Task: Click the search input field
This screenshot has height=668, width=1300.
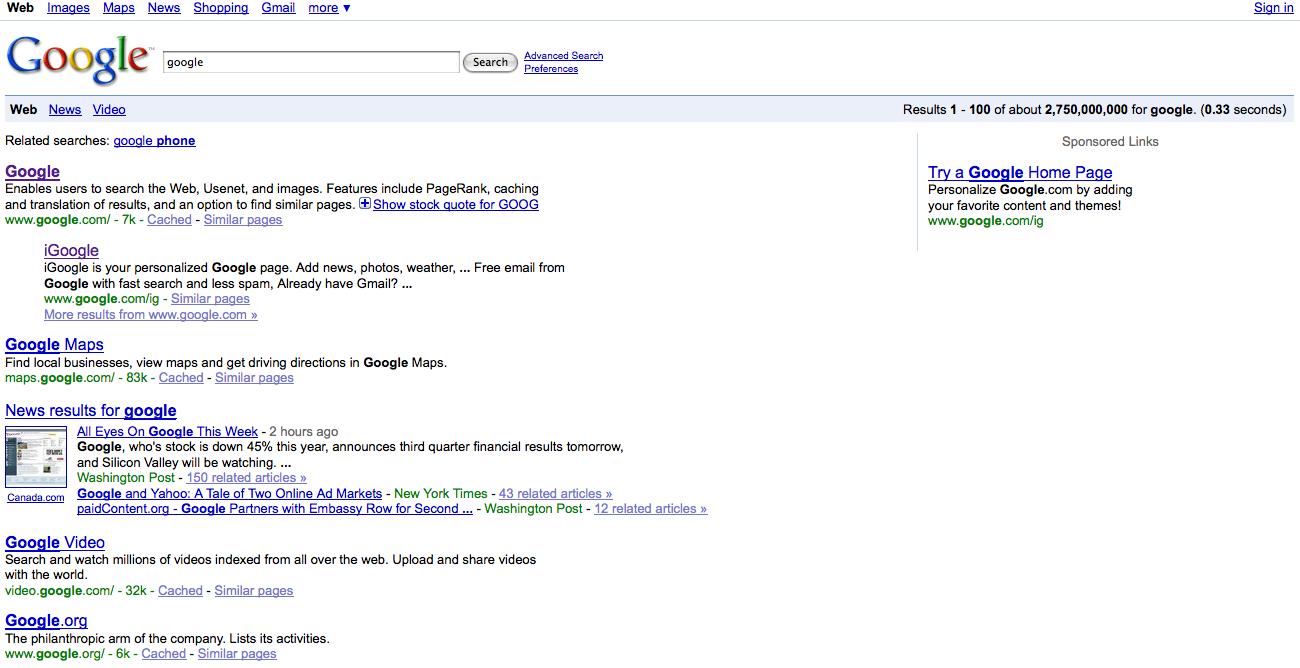Action: (310, 62)
